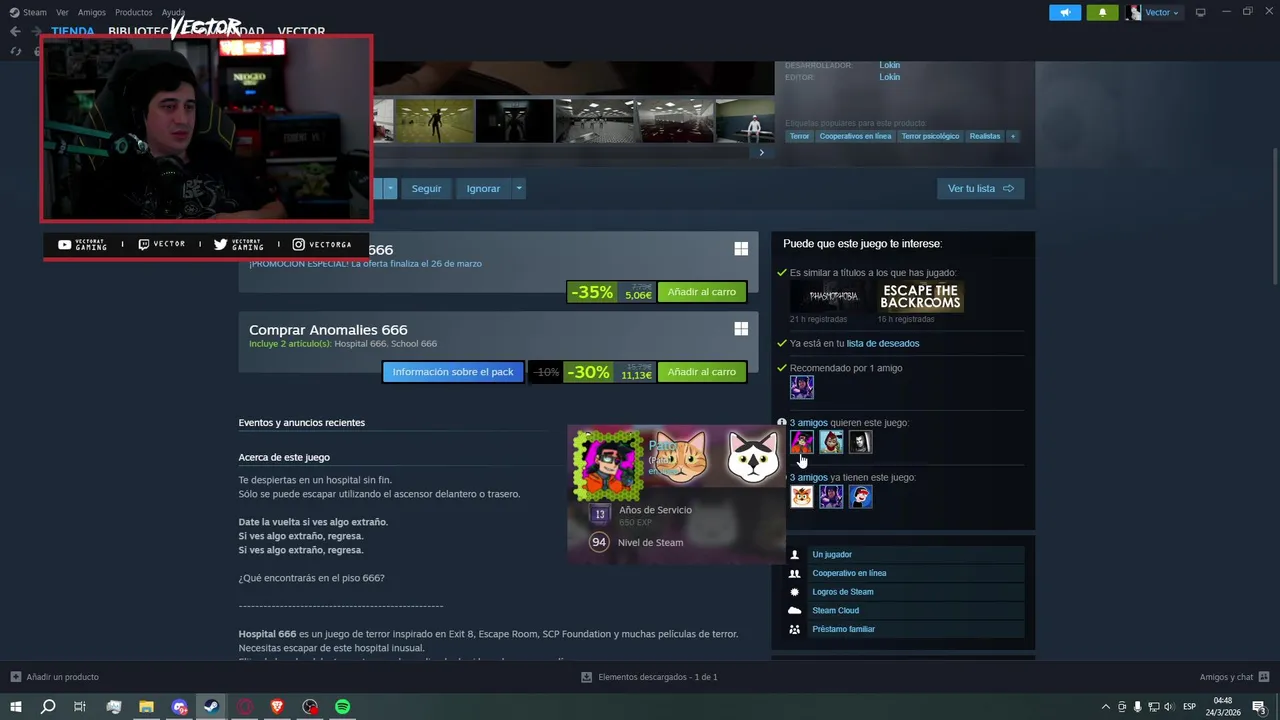Open the third friend avatar owning this game
1280x720 pixels.
pos(860,496)
